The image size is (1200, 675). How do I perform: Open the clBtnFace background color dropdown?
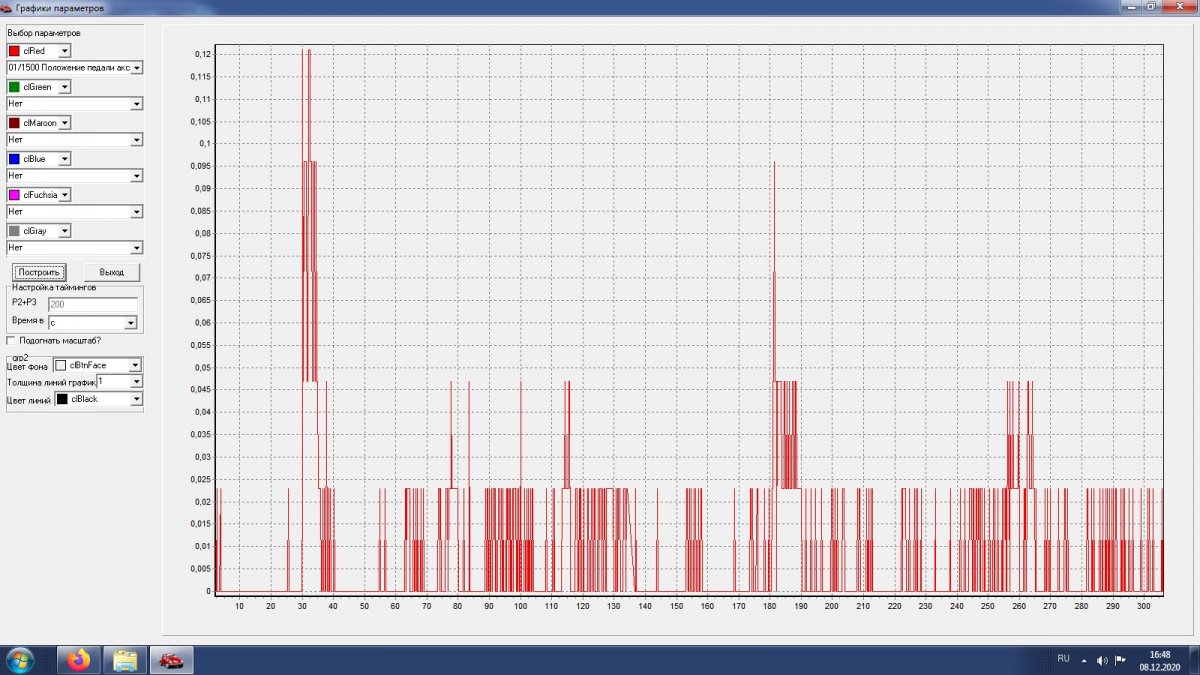(x=135, y=365)
